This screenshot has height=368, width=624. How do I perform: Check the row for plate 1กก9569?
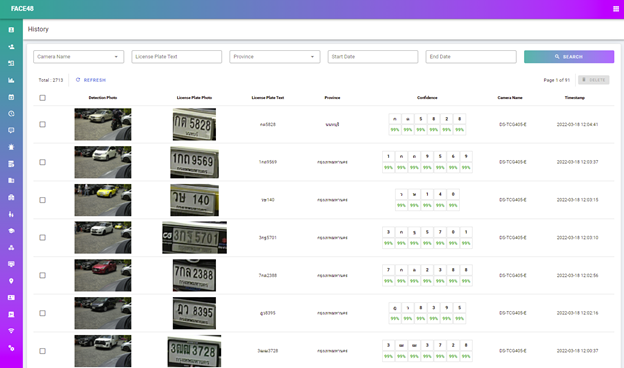pos(43,162)
